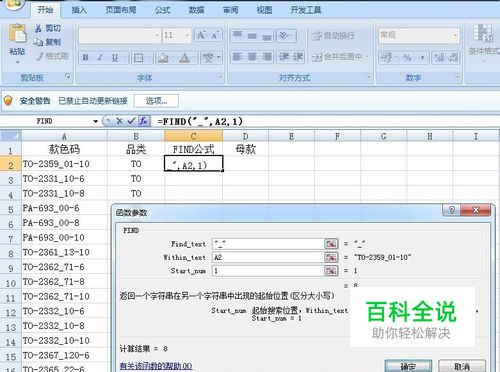Click the Increase Indent icon
500x372 pixels.
point(298,57)
